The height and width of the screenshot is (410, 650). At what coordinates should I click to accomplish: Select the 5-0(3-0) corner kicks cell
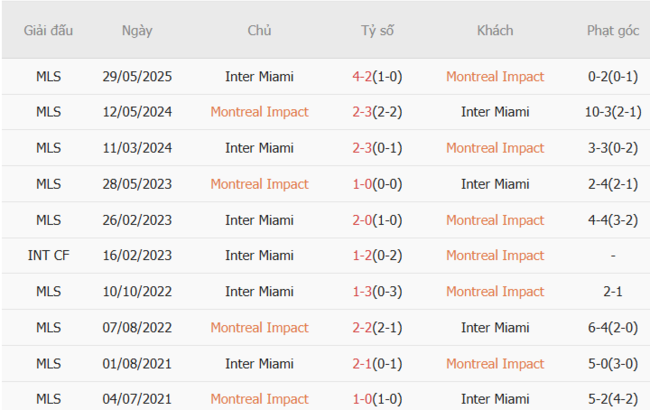pyautogui.click(x=613, y=364)
